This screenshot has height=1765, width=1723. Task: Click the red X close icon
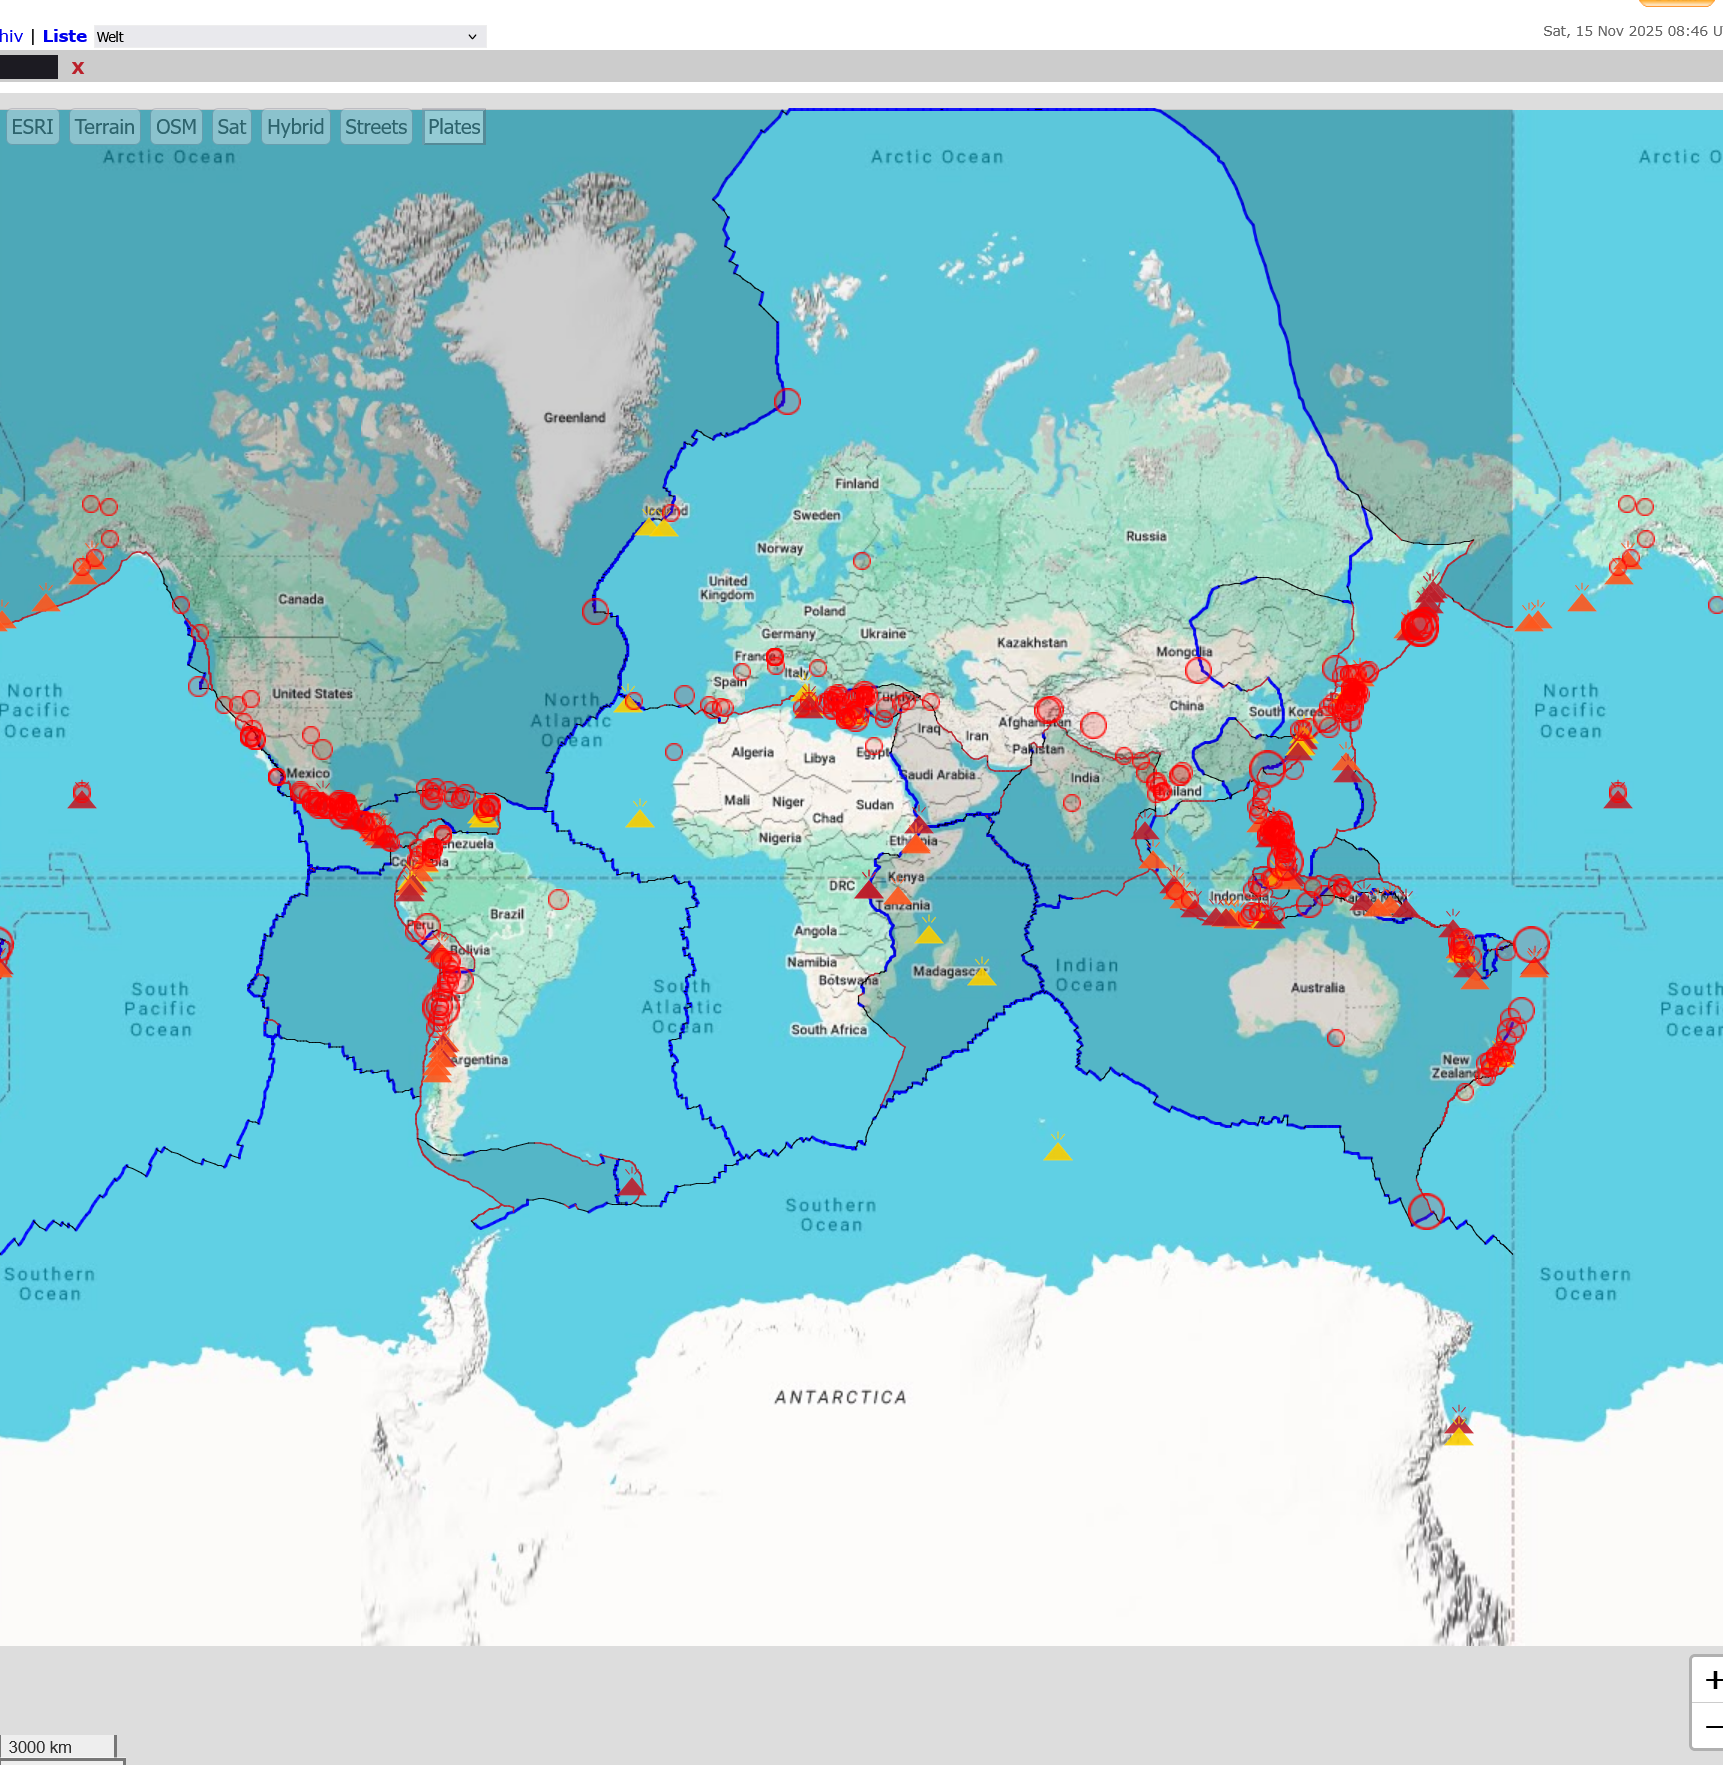(x=78, y=68)
